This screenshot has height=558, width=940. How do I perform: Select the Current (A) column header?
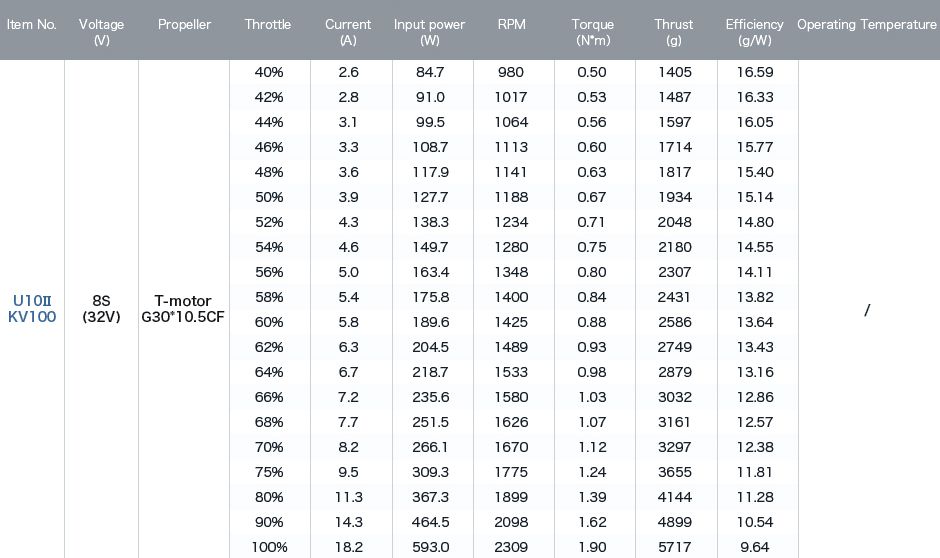click(x=348, y=32)
